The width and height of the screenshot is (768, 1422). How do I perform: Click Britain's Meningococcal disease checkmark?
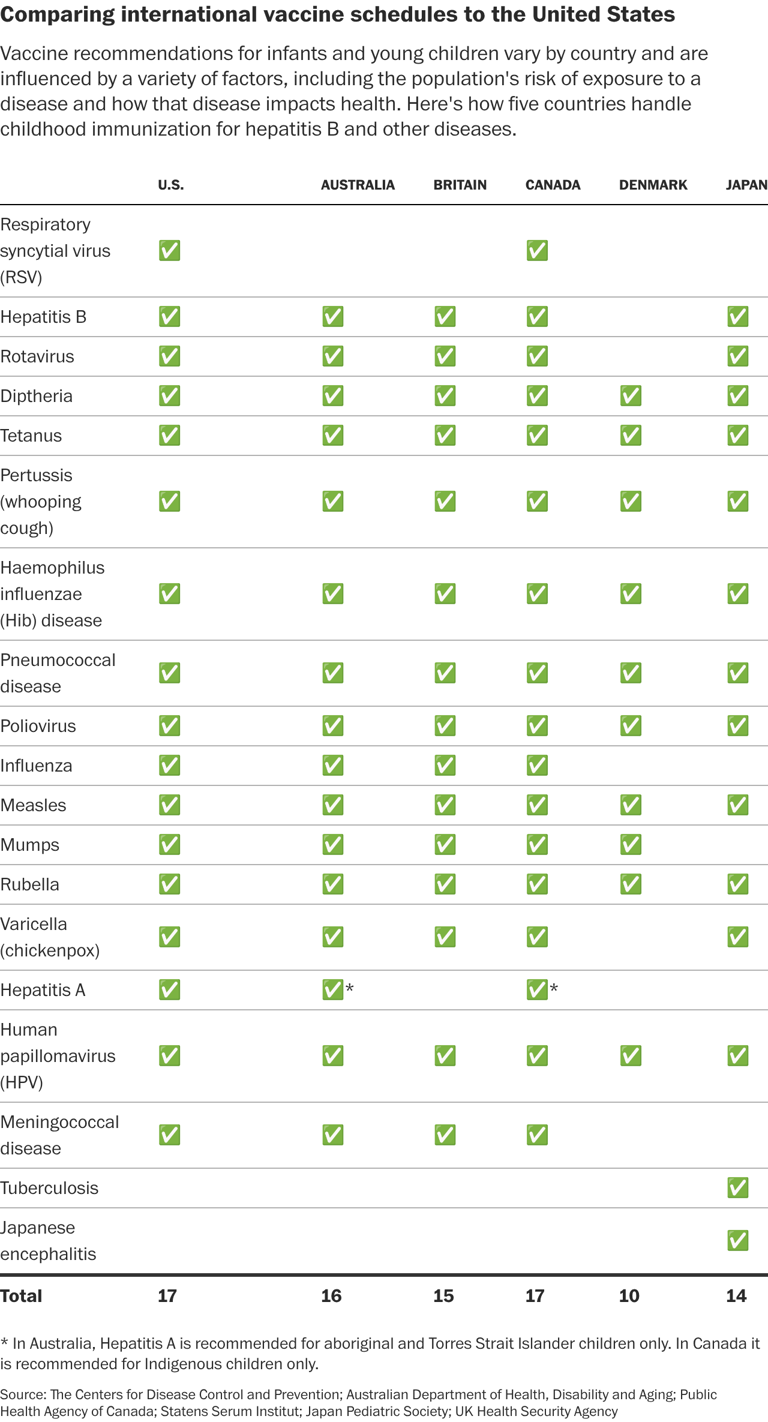pyautogui.click(x=445, y=1135)
